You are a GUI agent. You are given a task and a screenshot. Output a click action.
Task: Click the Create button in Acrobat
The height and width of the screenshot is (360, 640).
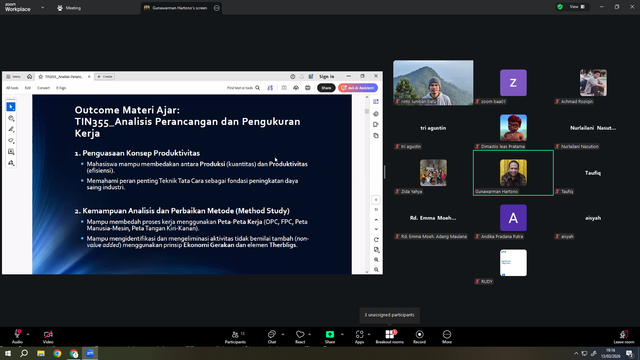105,77
